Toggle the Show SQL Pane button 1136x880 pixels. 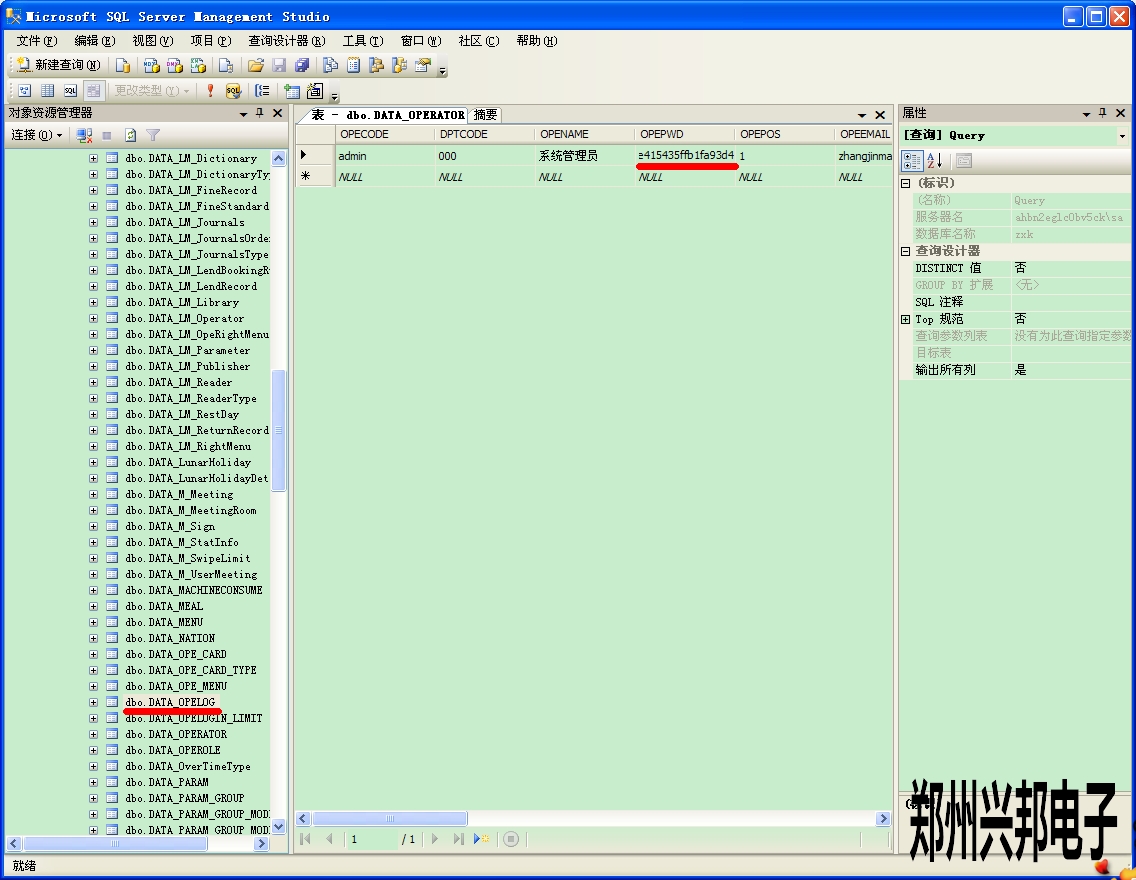70,91
